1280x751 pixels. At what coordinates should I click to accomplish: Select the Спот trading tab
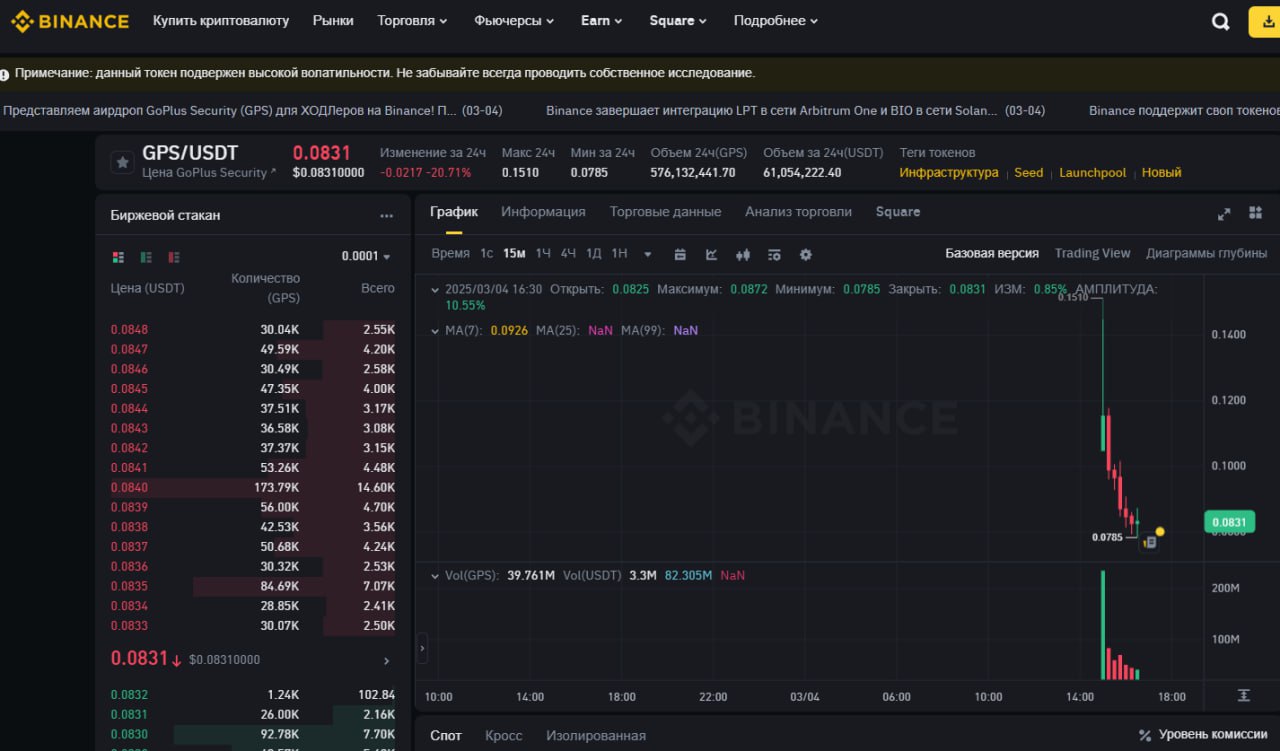pos(446,736)
